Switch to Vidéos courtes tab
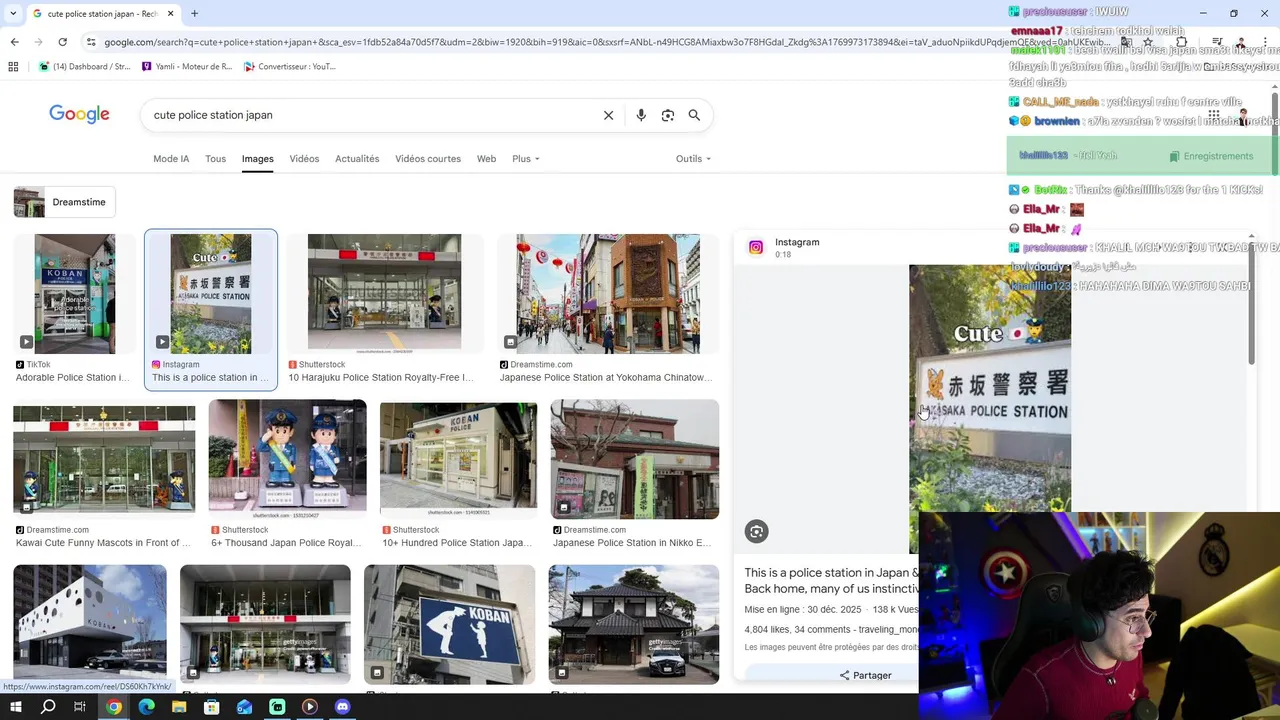 click(428, 159)
